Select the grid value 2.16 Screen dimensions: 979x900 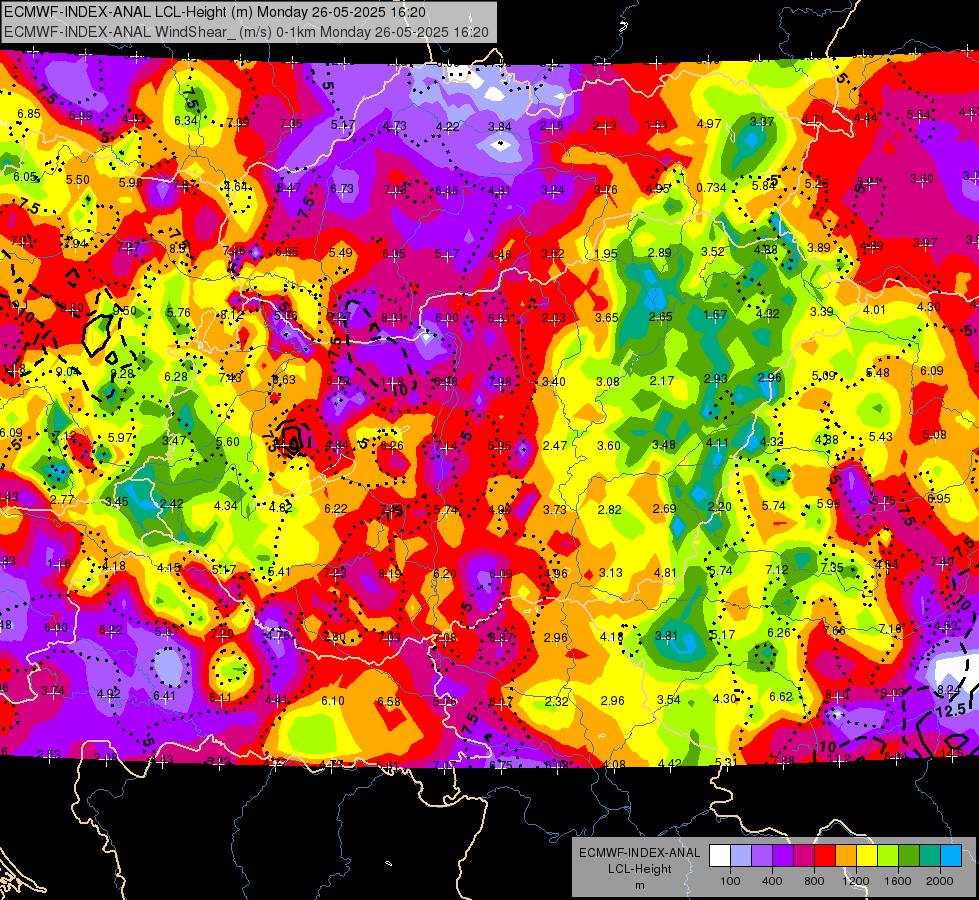(551, 126)
